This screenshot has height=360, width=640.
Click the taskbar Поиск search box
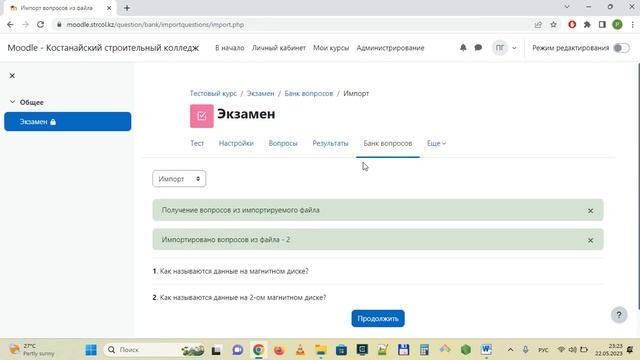coord(154,350)
